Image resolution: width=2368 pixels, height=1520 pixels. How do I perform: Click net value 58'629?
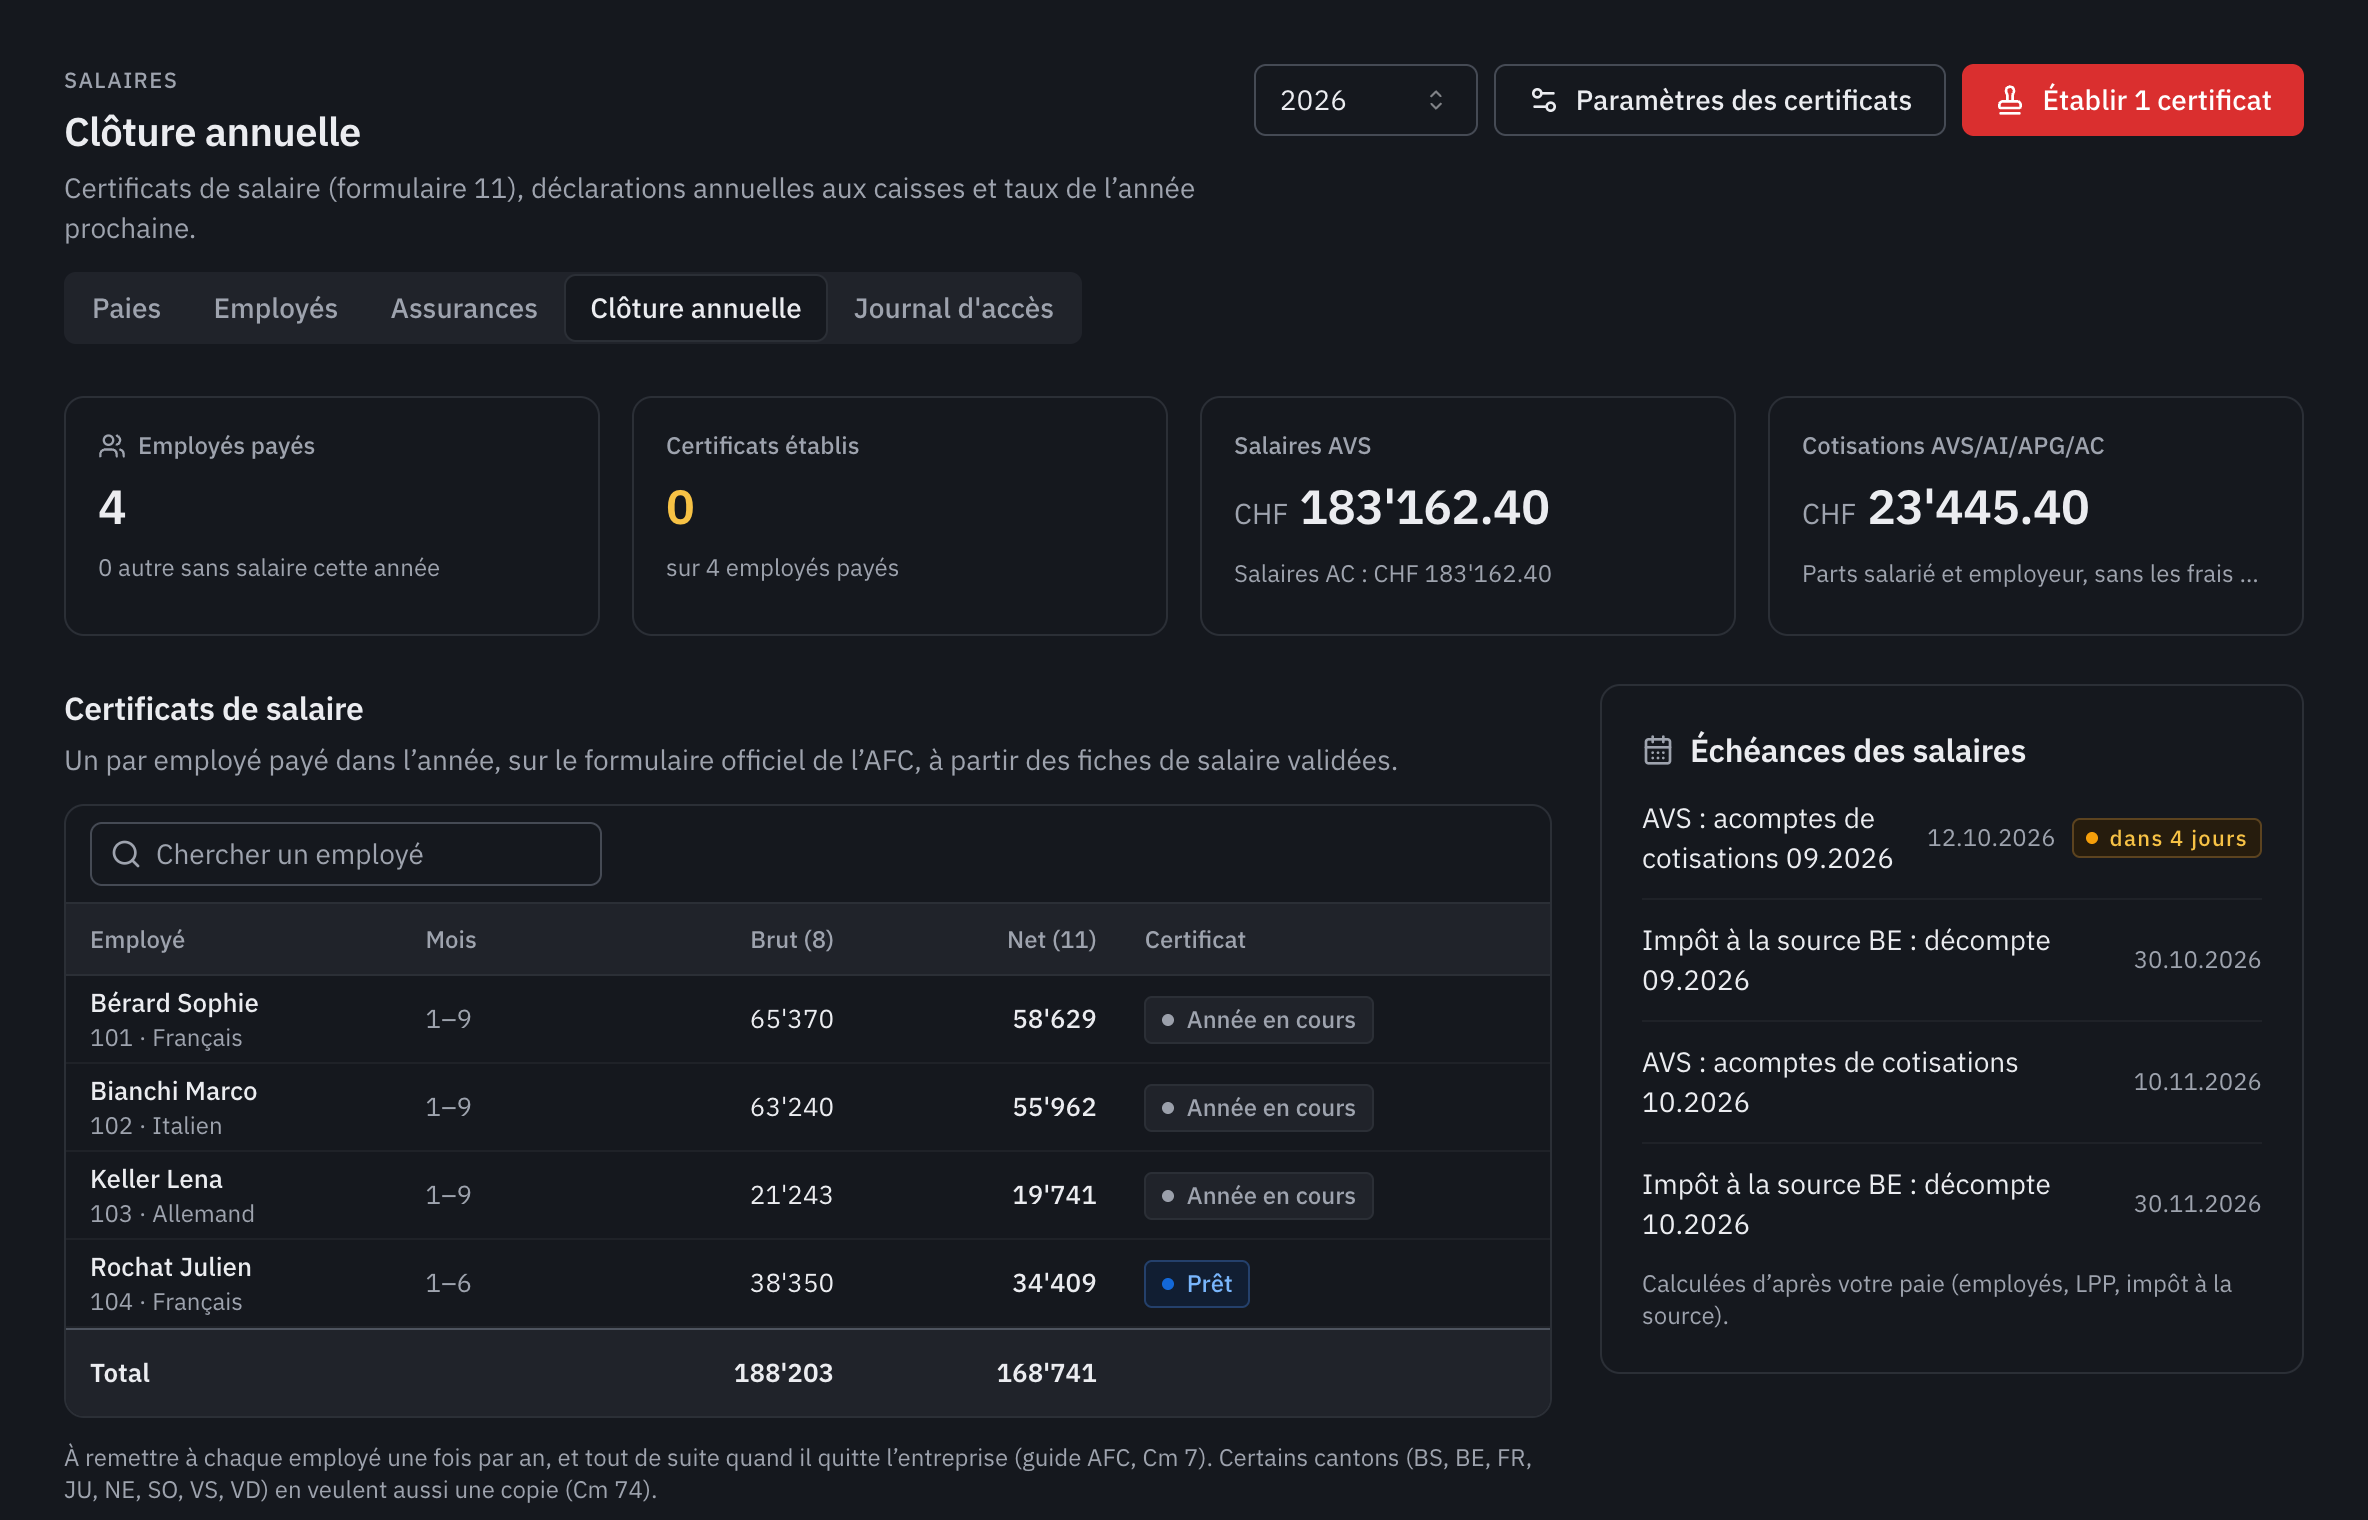(1054, 1019)
